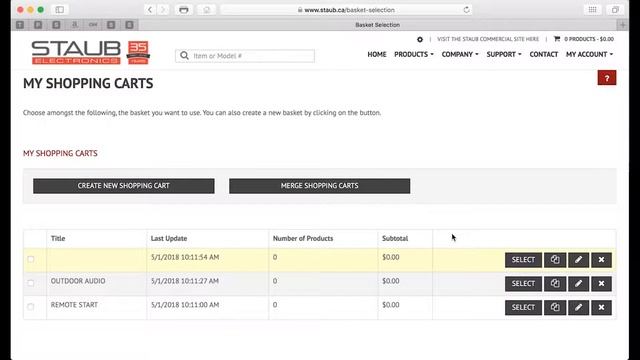The height and width of the screenshot is (360, 640).
Task: Go back with Safari back arrow
Action: (150, 10)
